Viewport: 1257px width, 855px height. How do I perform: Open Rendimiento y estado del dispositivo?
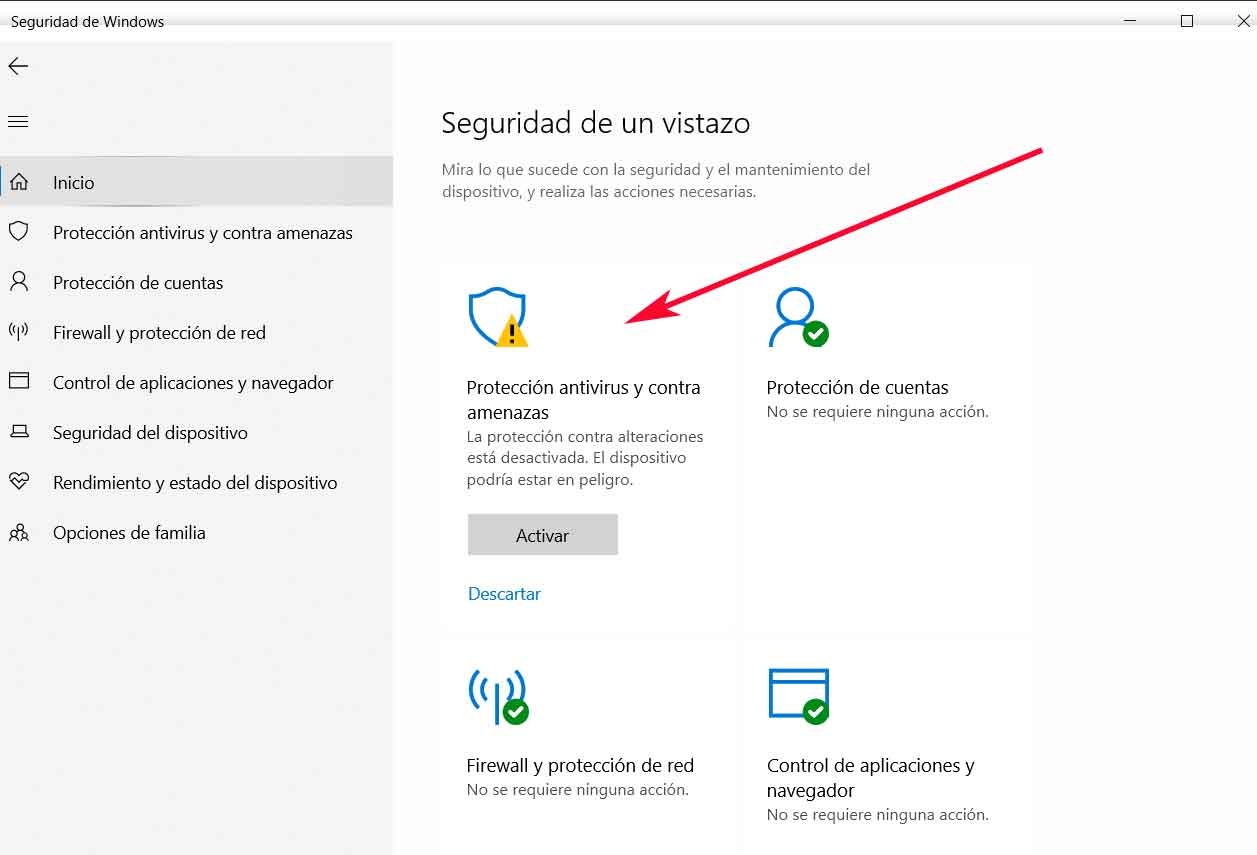(x=196, y=482)
